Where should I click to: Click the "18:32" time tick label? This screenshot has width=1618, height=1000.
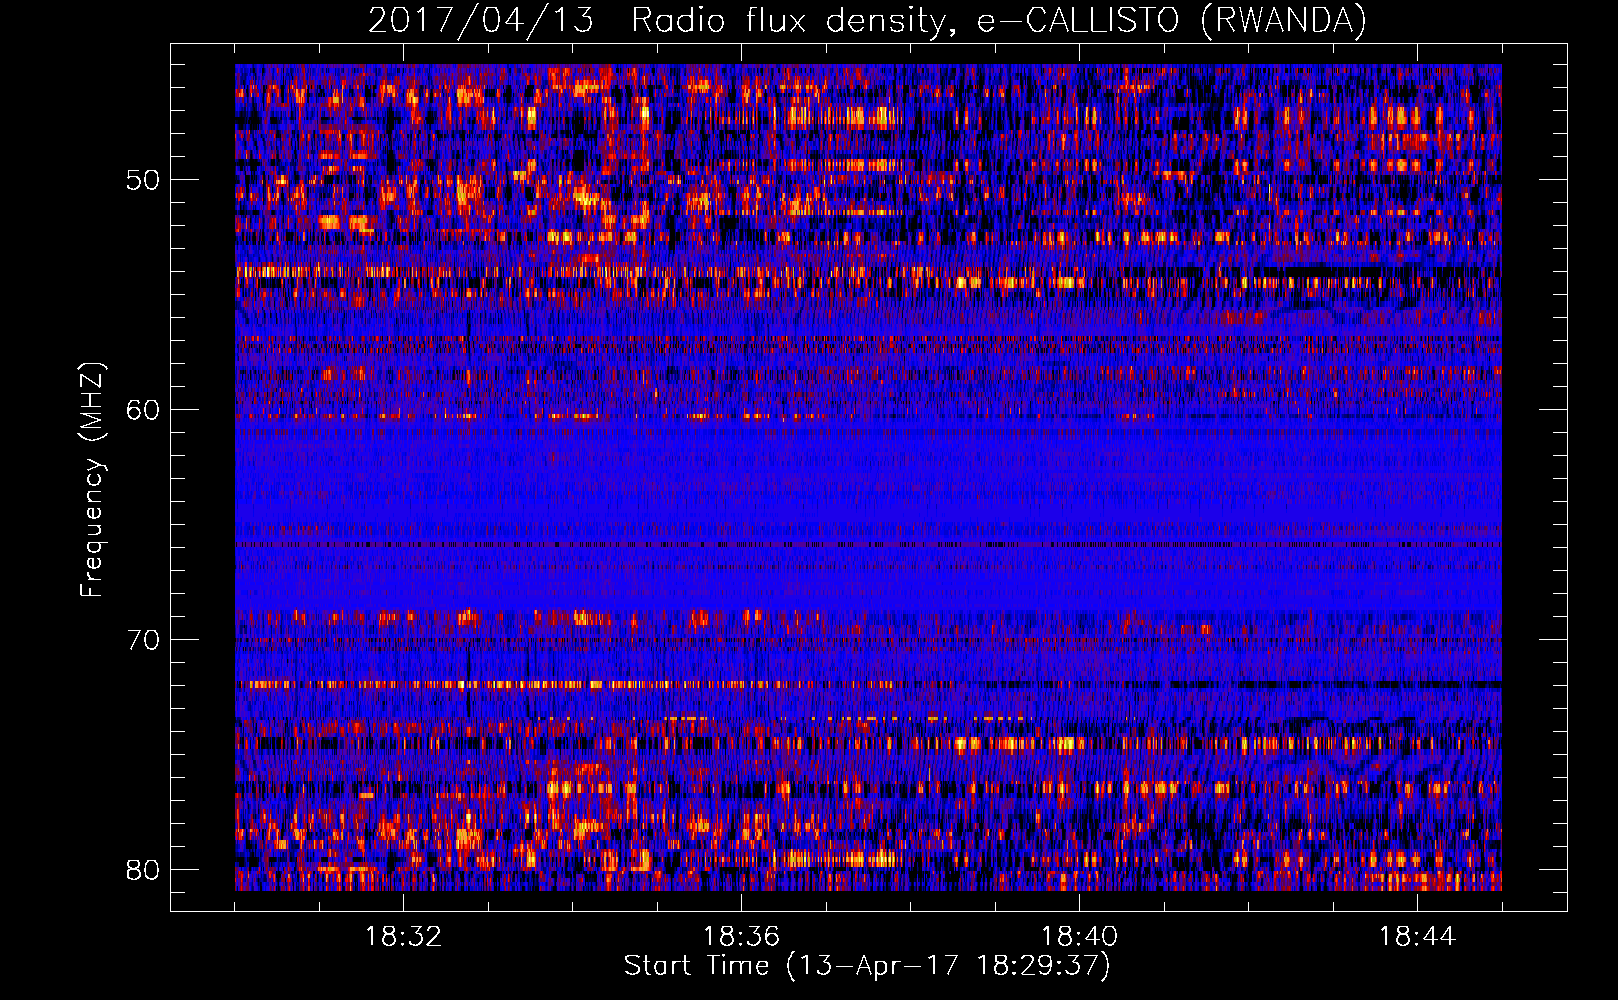(x=403, y=936)
